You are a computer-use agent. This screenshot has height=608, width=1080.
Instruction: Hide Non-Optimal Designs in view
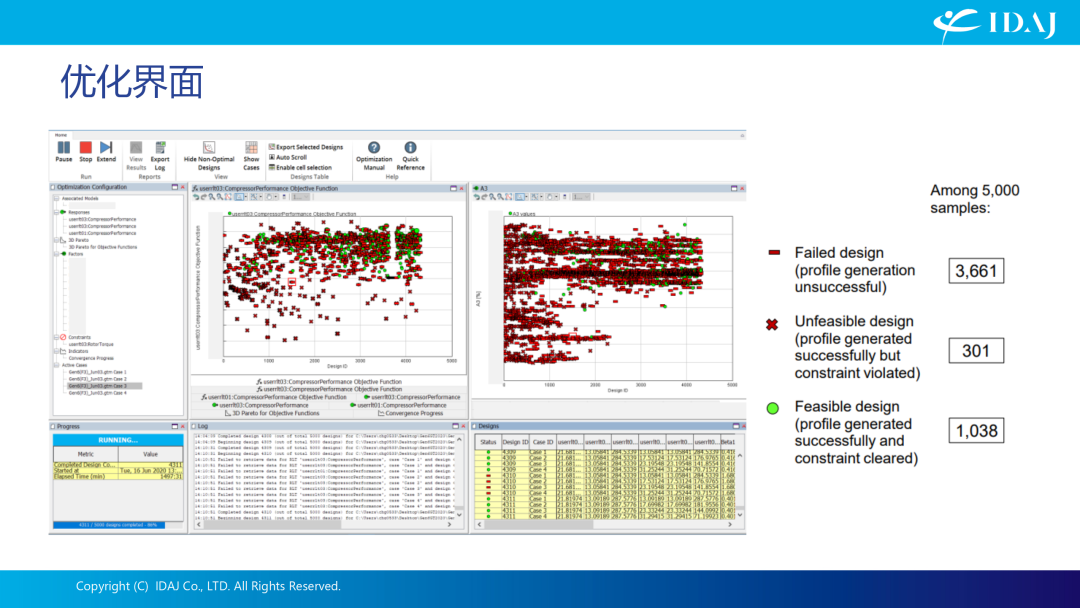209,156
